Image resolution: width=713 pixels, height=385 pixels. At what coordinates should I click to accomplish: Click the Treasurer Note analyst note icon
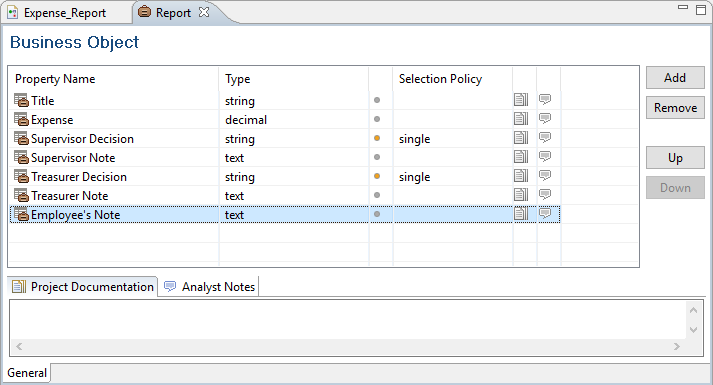tap(545, 195)
